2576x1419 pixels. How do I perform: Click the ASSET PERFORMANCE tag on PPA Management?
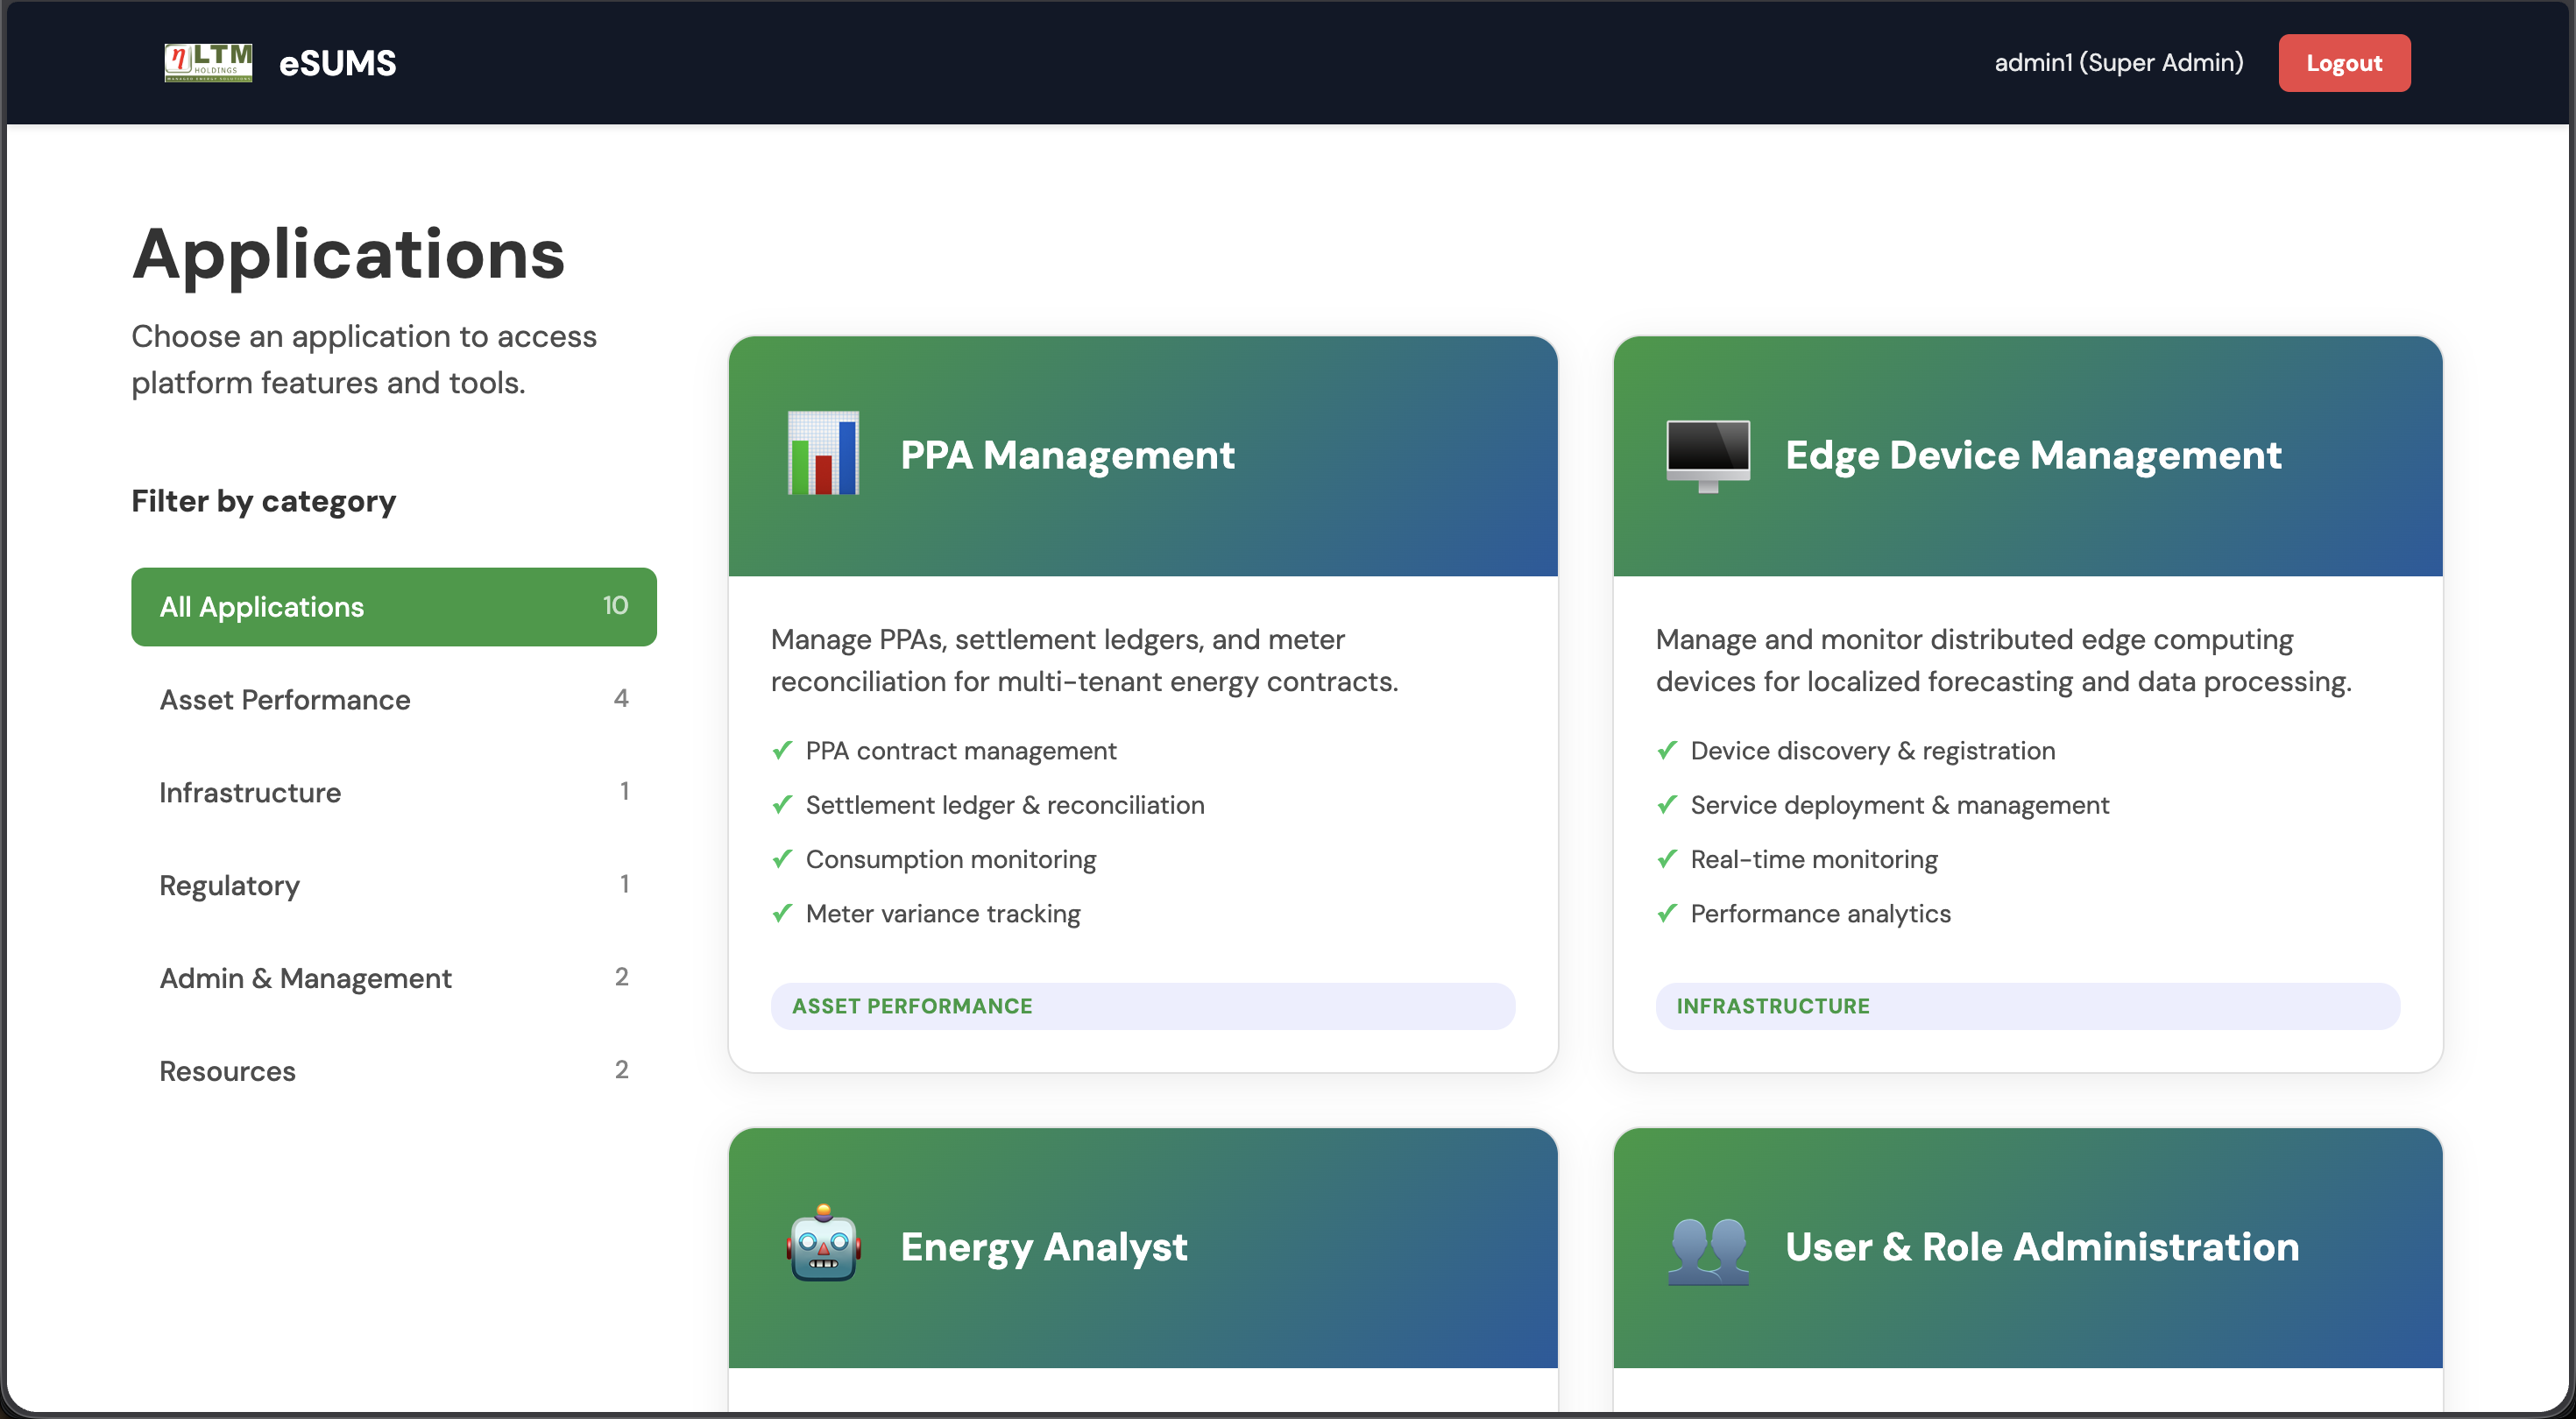912,1006
